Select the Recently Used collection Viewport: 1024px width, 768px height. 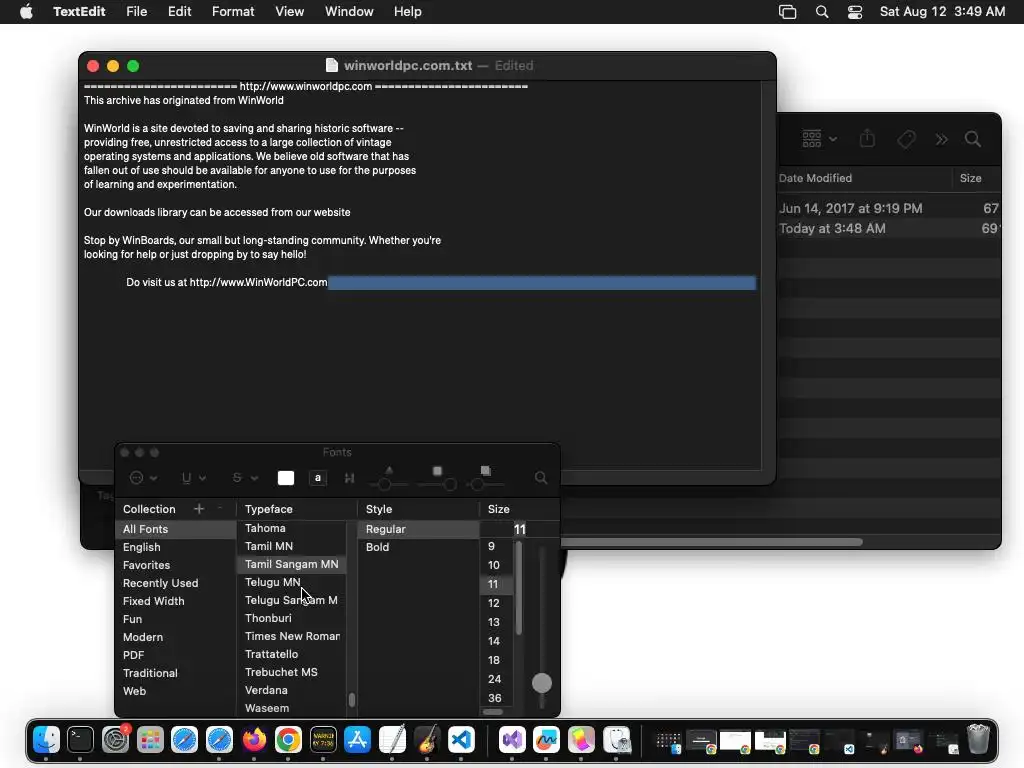pos(176,583)
